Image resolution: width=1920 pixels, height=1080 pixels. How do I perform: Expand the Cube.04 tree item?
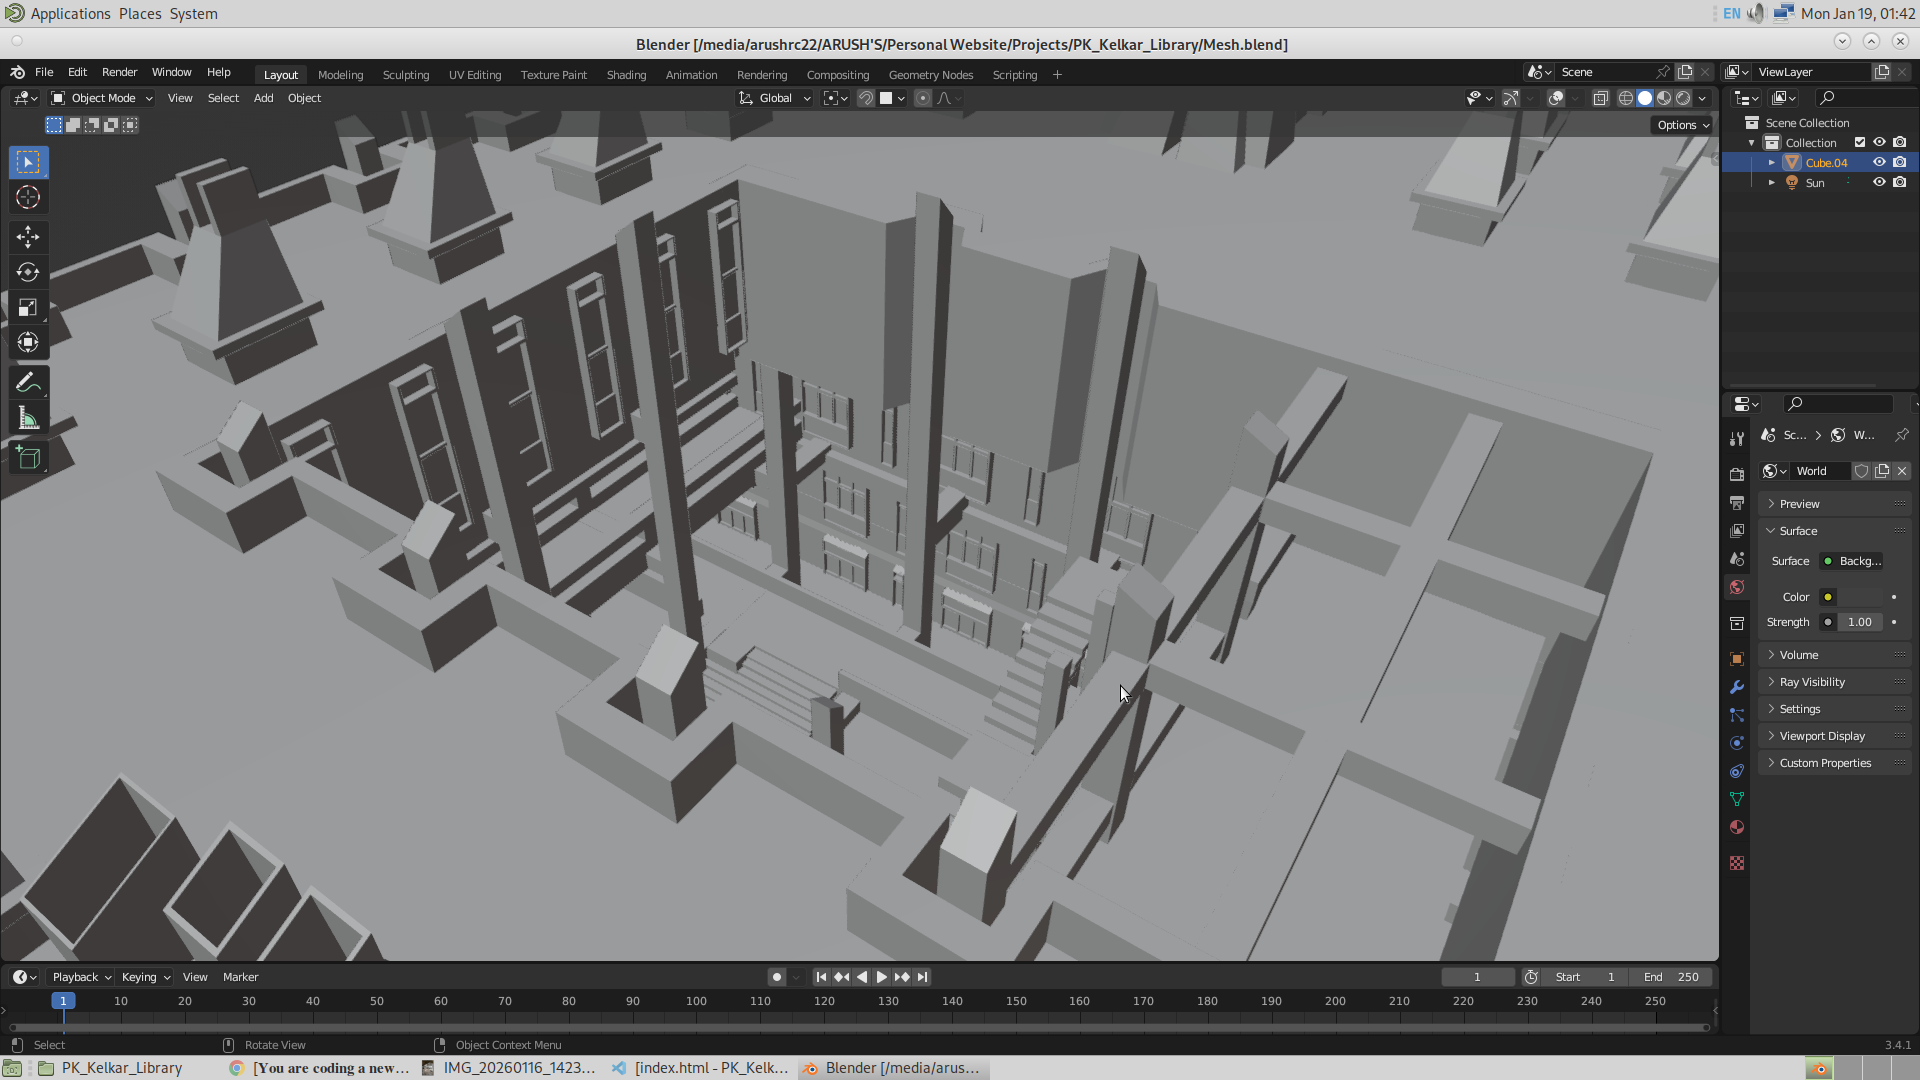tap(1772, 162)
